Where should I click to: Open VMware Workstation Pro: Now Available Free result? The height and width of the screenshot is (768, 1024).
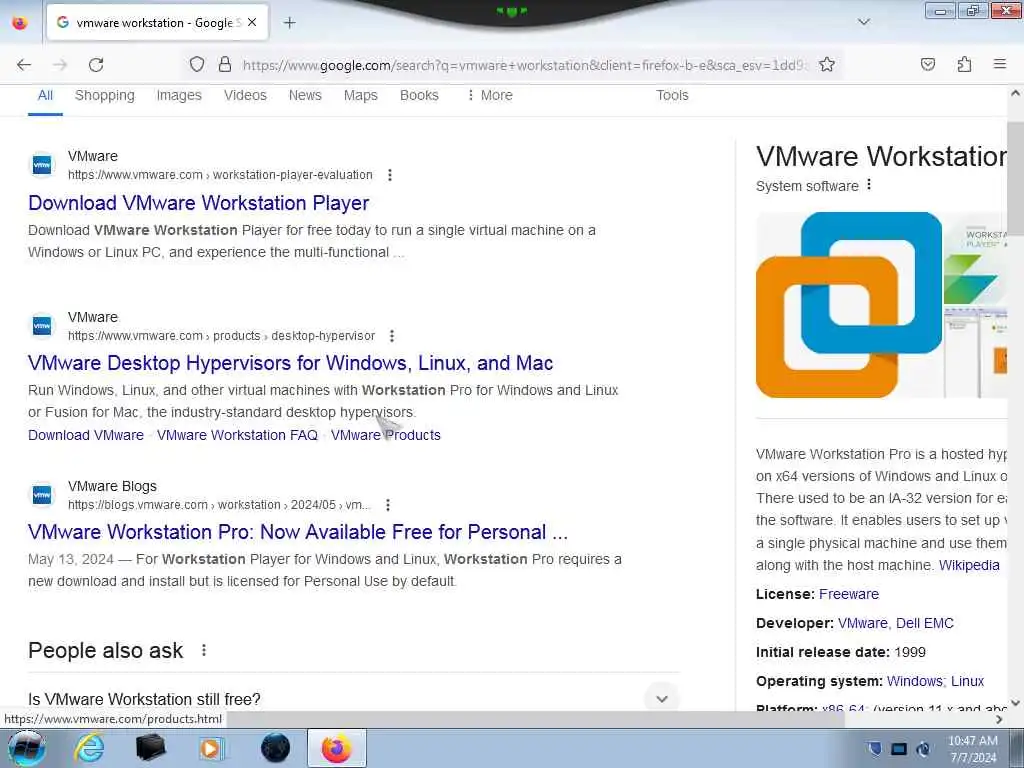tap(298, 532)
